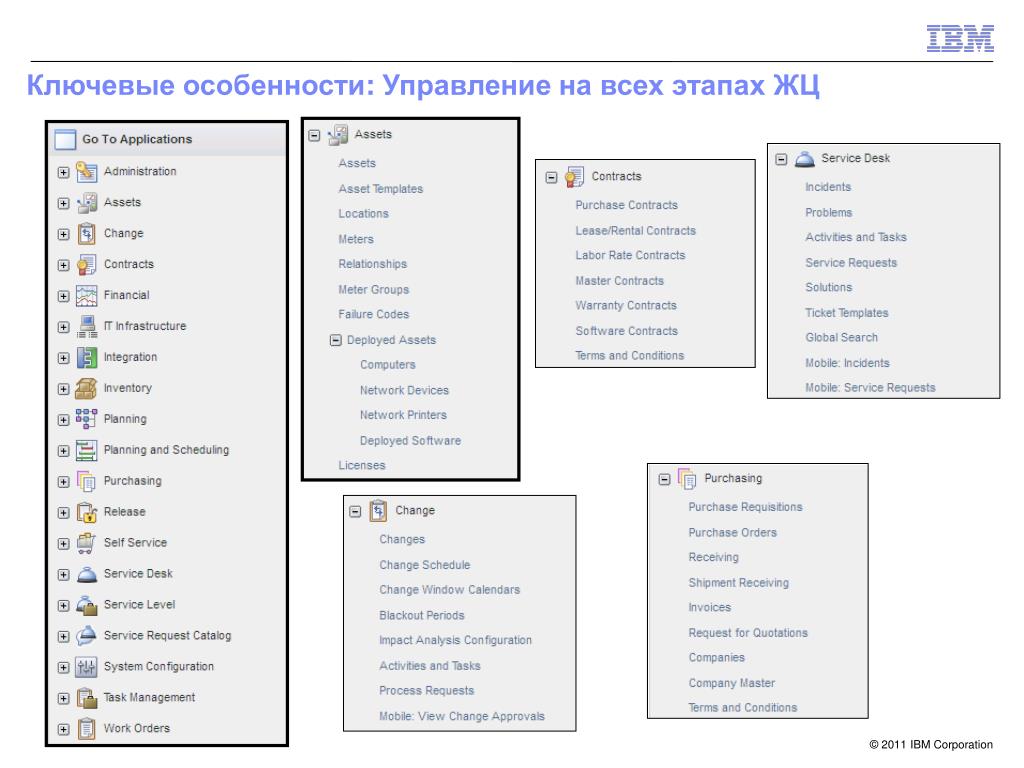Open Ticket Templates

[846, 313]
